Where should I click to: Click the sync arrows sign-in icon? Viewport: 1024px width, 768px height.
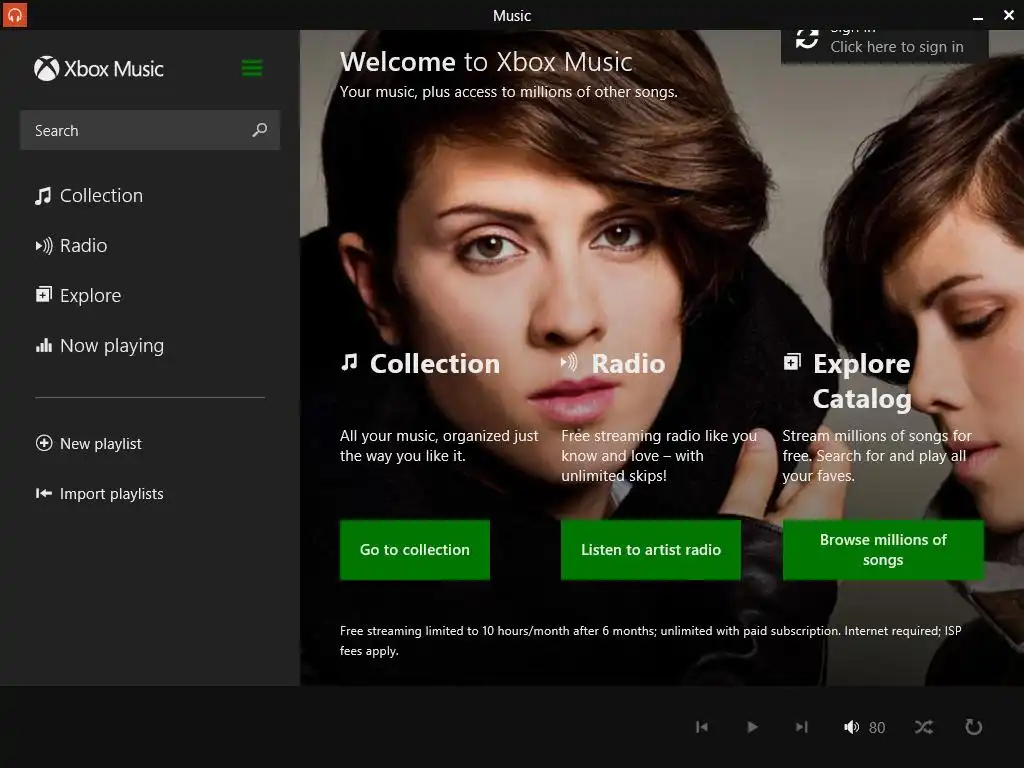tap(807, 39)
